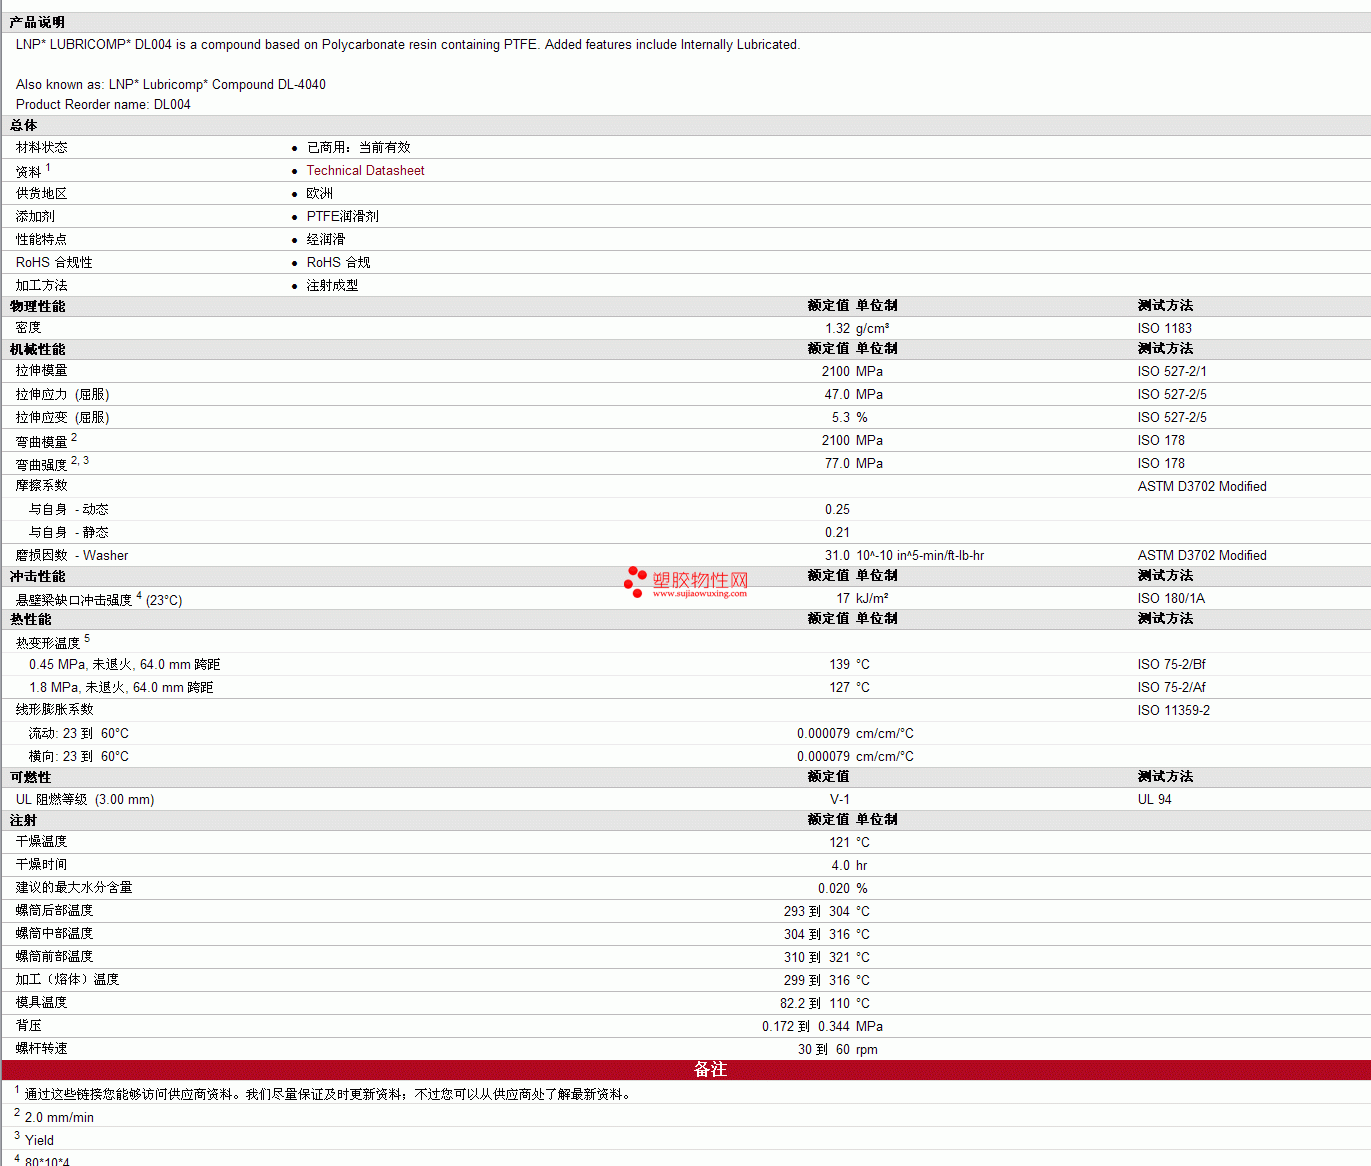This screenshot has width=1371, height=1166.
Task: Select the 0.000079 value in the 横向 row
Action: (x=823, y=757)
